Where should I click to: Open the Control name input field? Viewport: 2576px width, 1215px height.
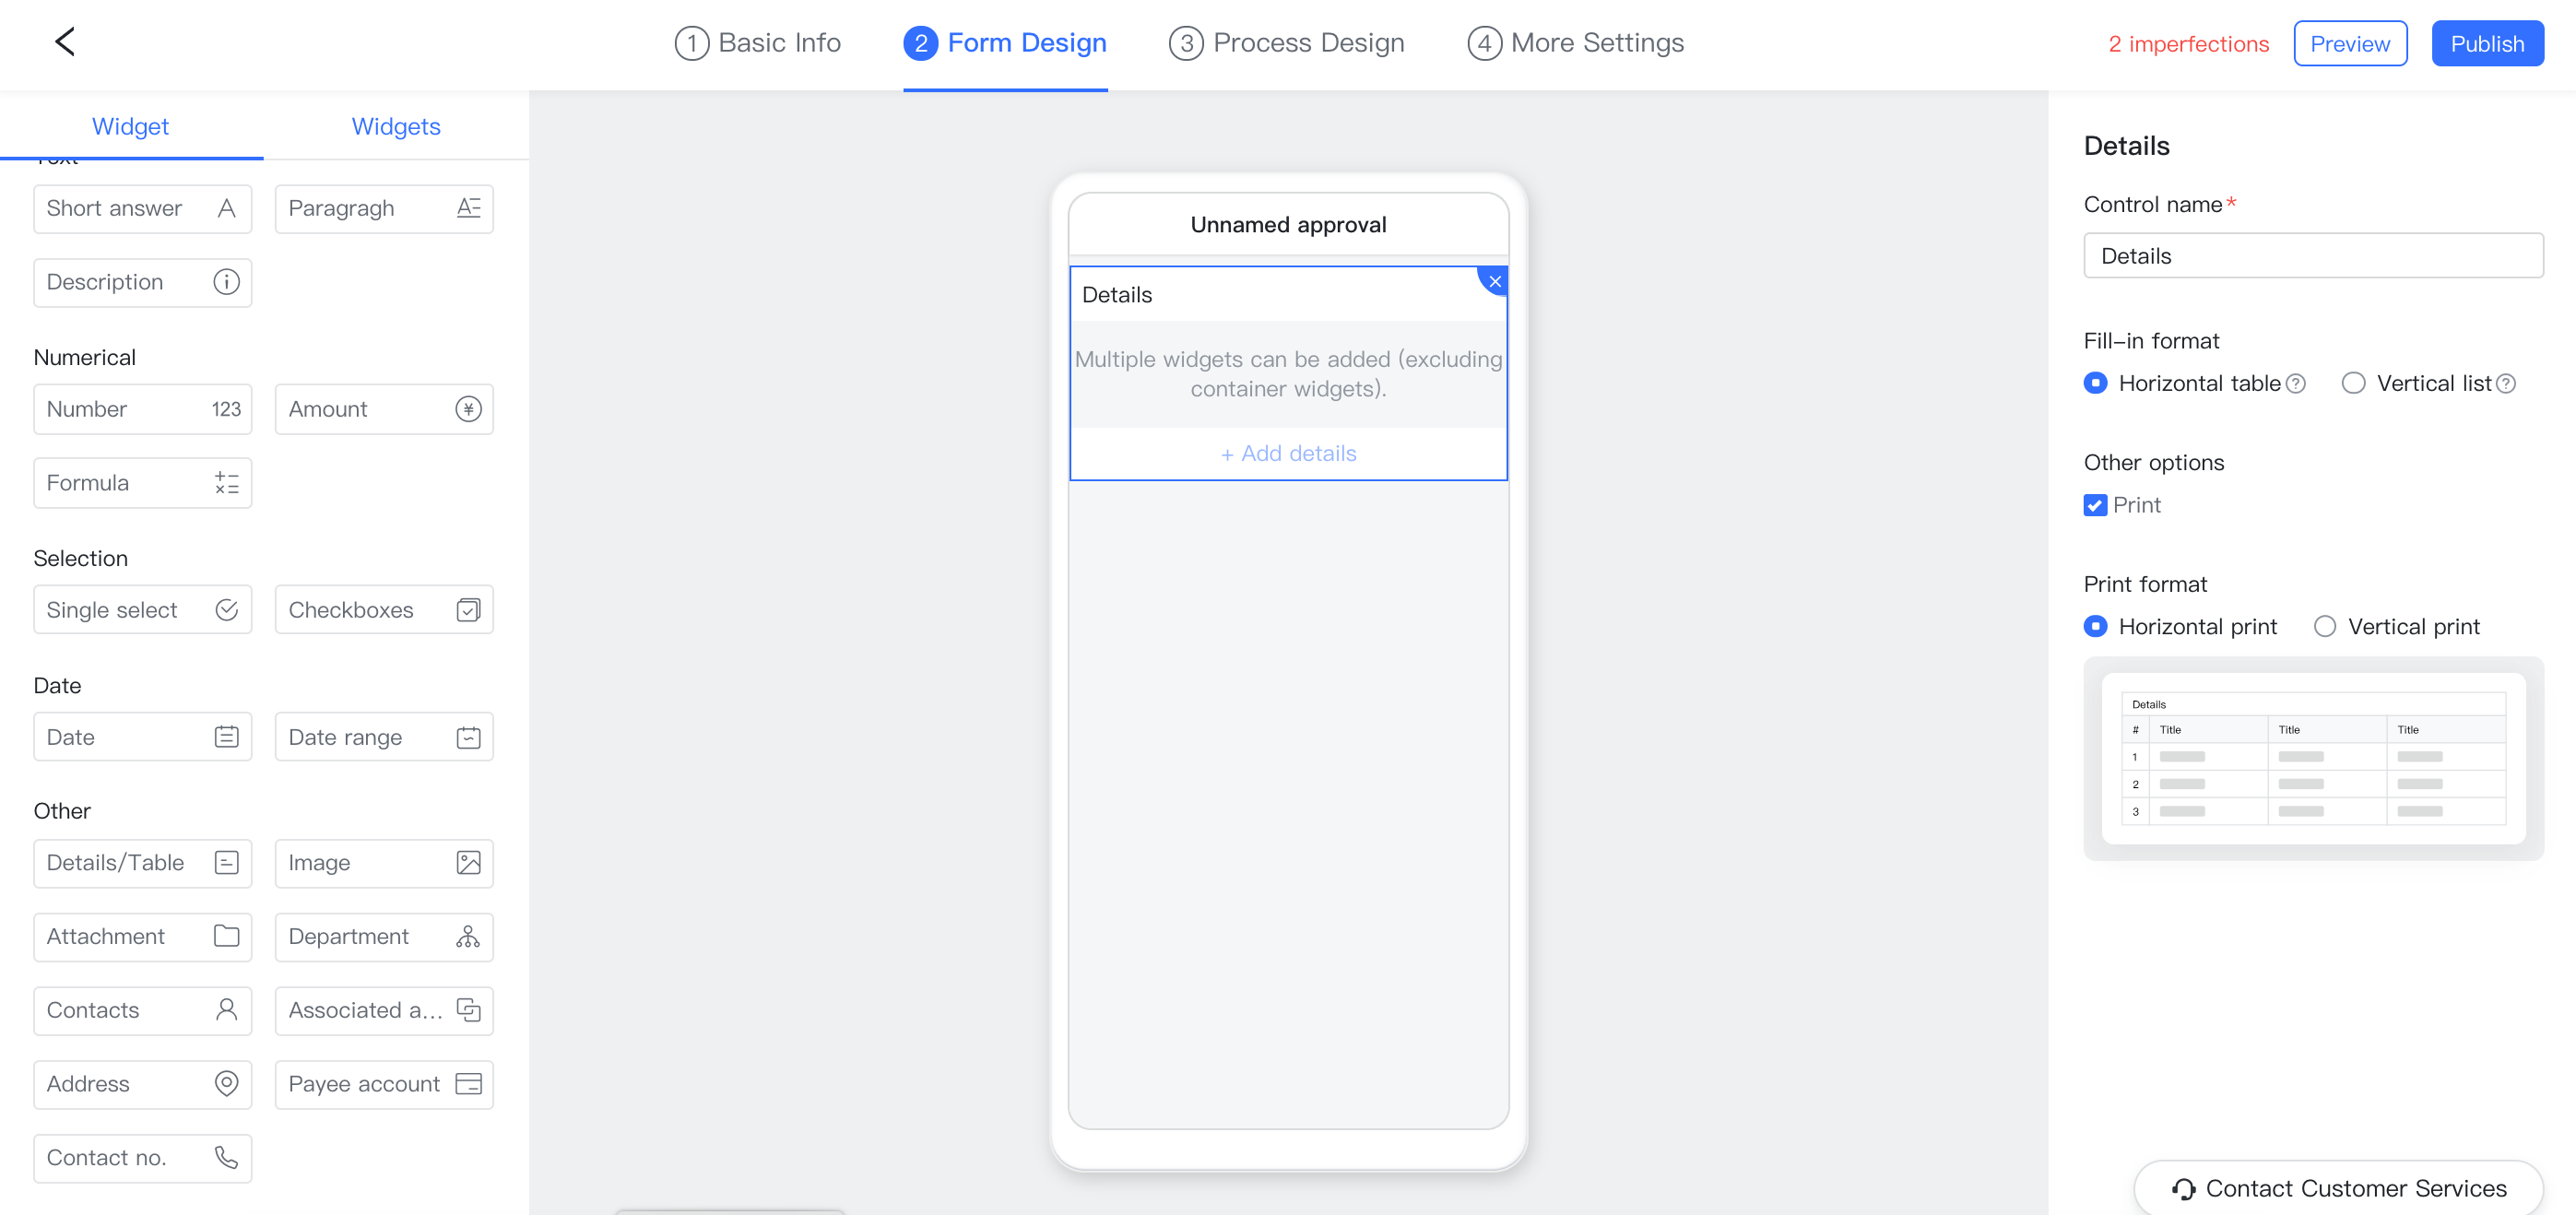coord(2311,254)
